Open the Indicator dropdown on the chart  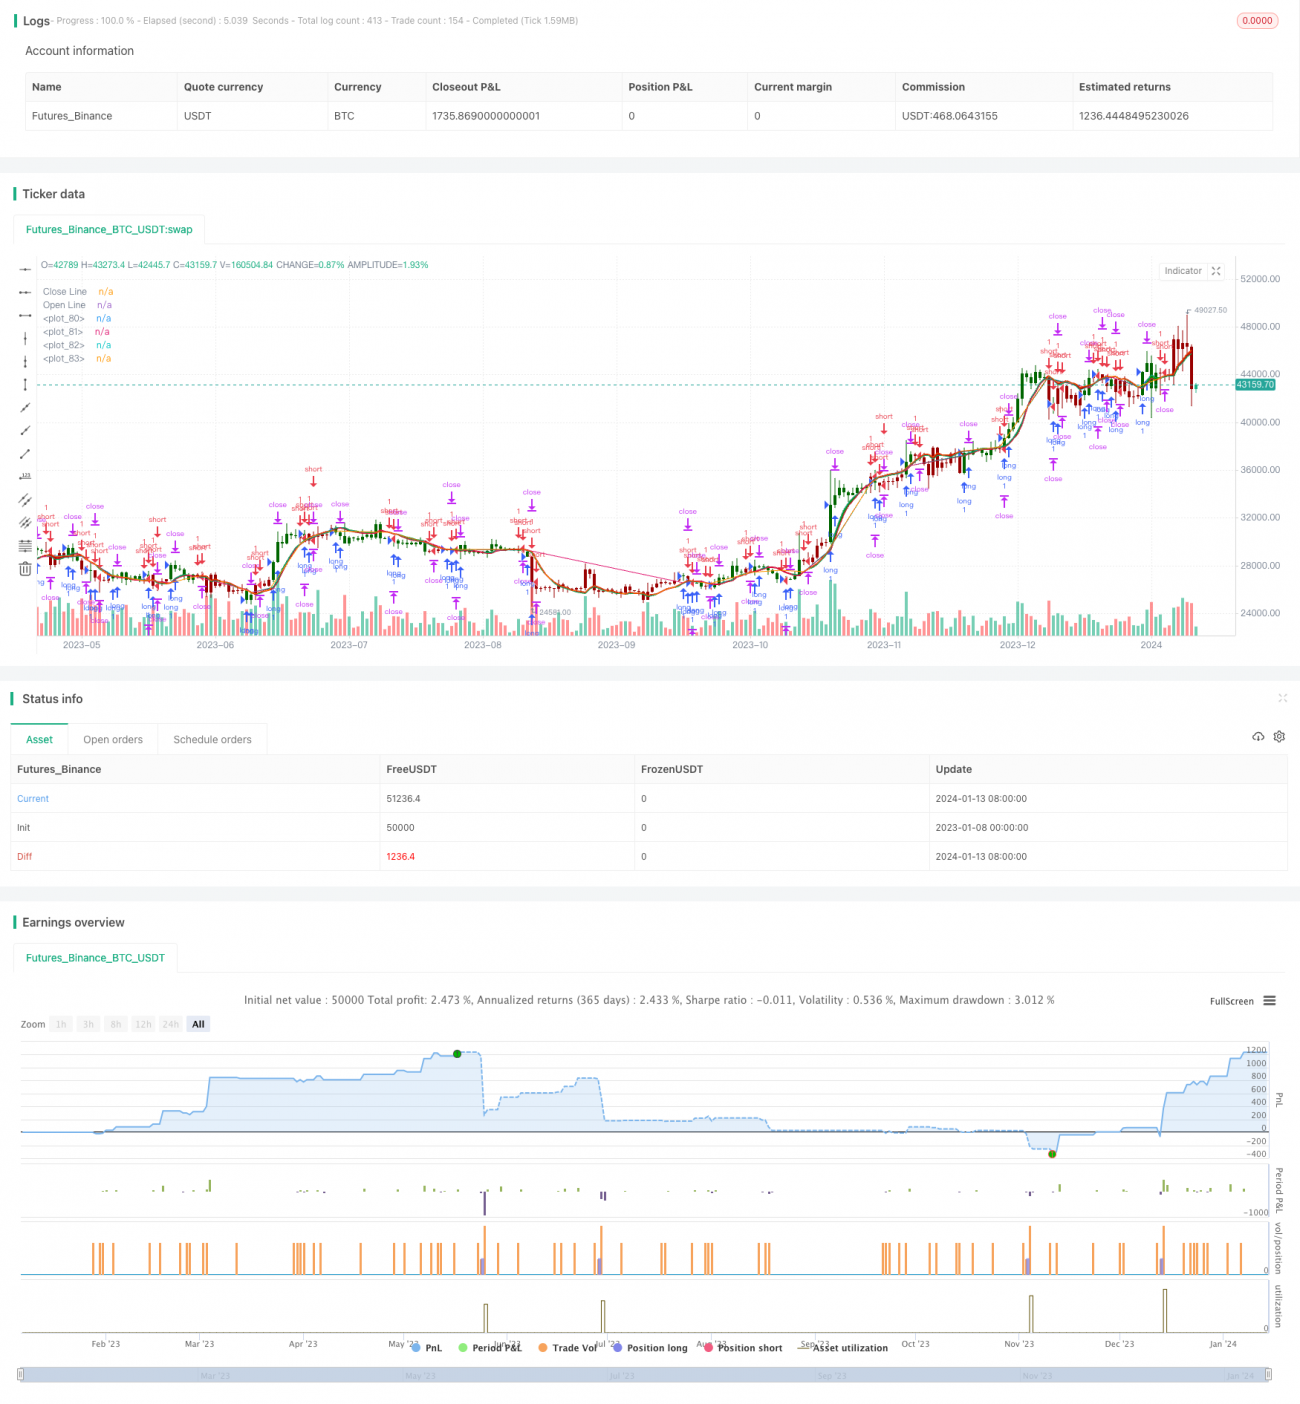pos(1182,271)
